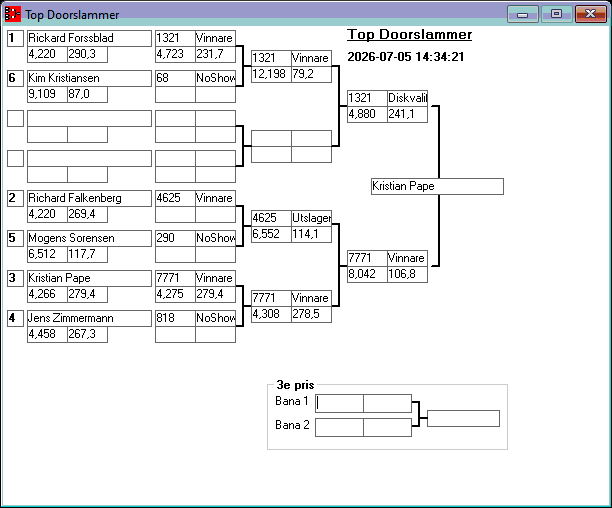Screen dimensions: 612x508
Task: Click the Bana 1 second input field
Action: point(387,403)
